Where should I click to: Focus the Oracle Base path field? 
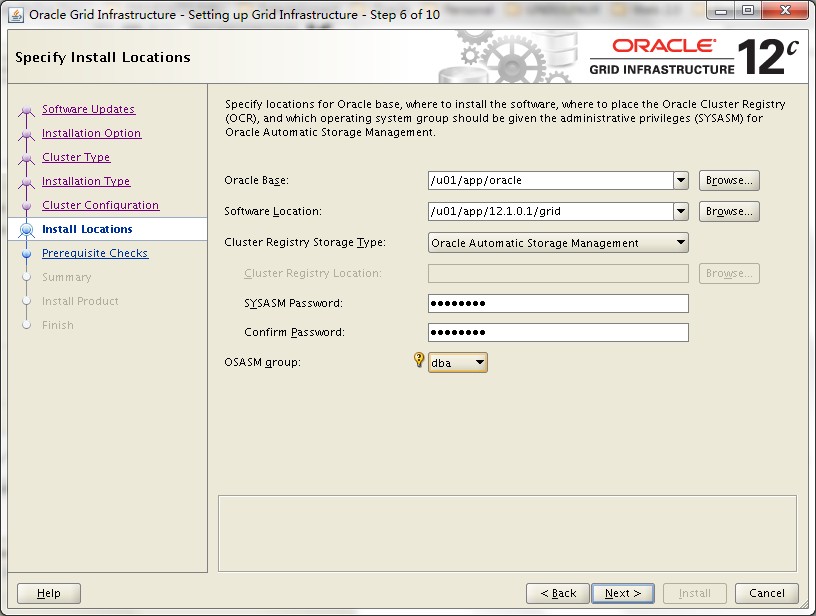[x=551, y=181]
